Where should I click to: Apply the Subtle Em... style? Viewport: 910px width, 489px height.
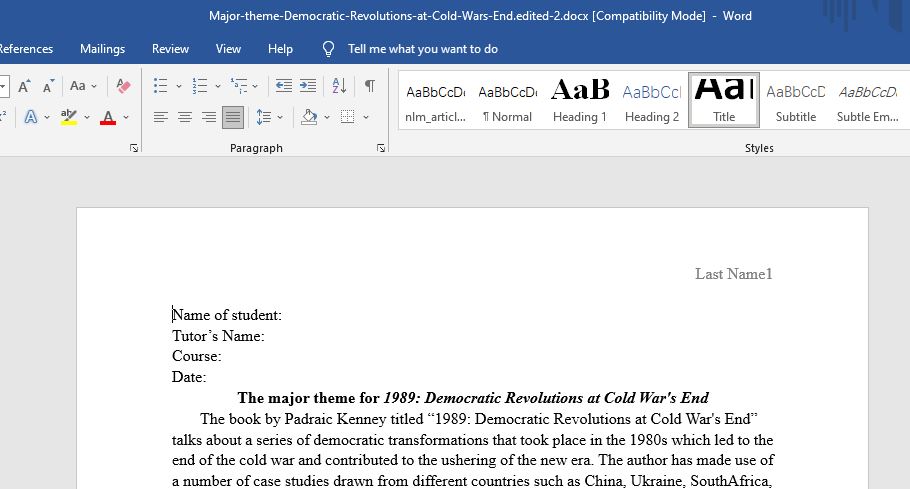(868, 100)
